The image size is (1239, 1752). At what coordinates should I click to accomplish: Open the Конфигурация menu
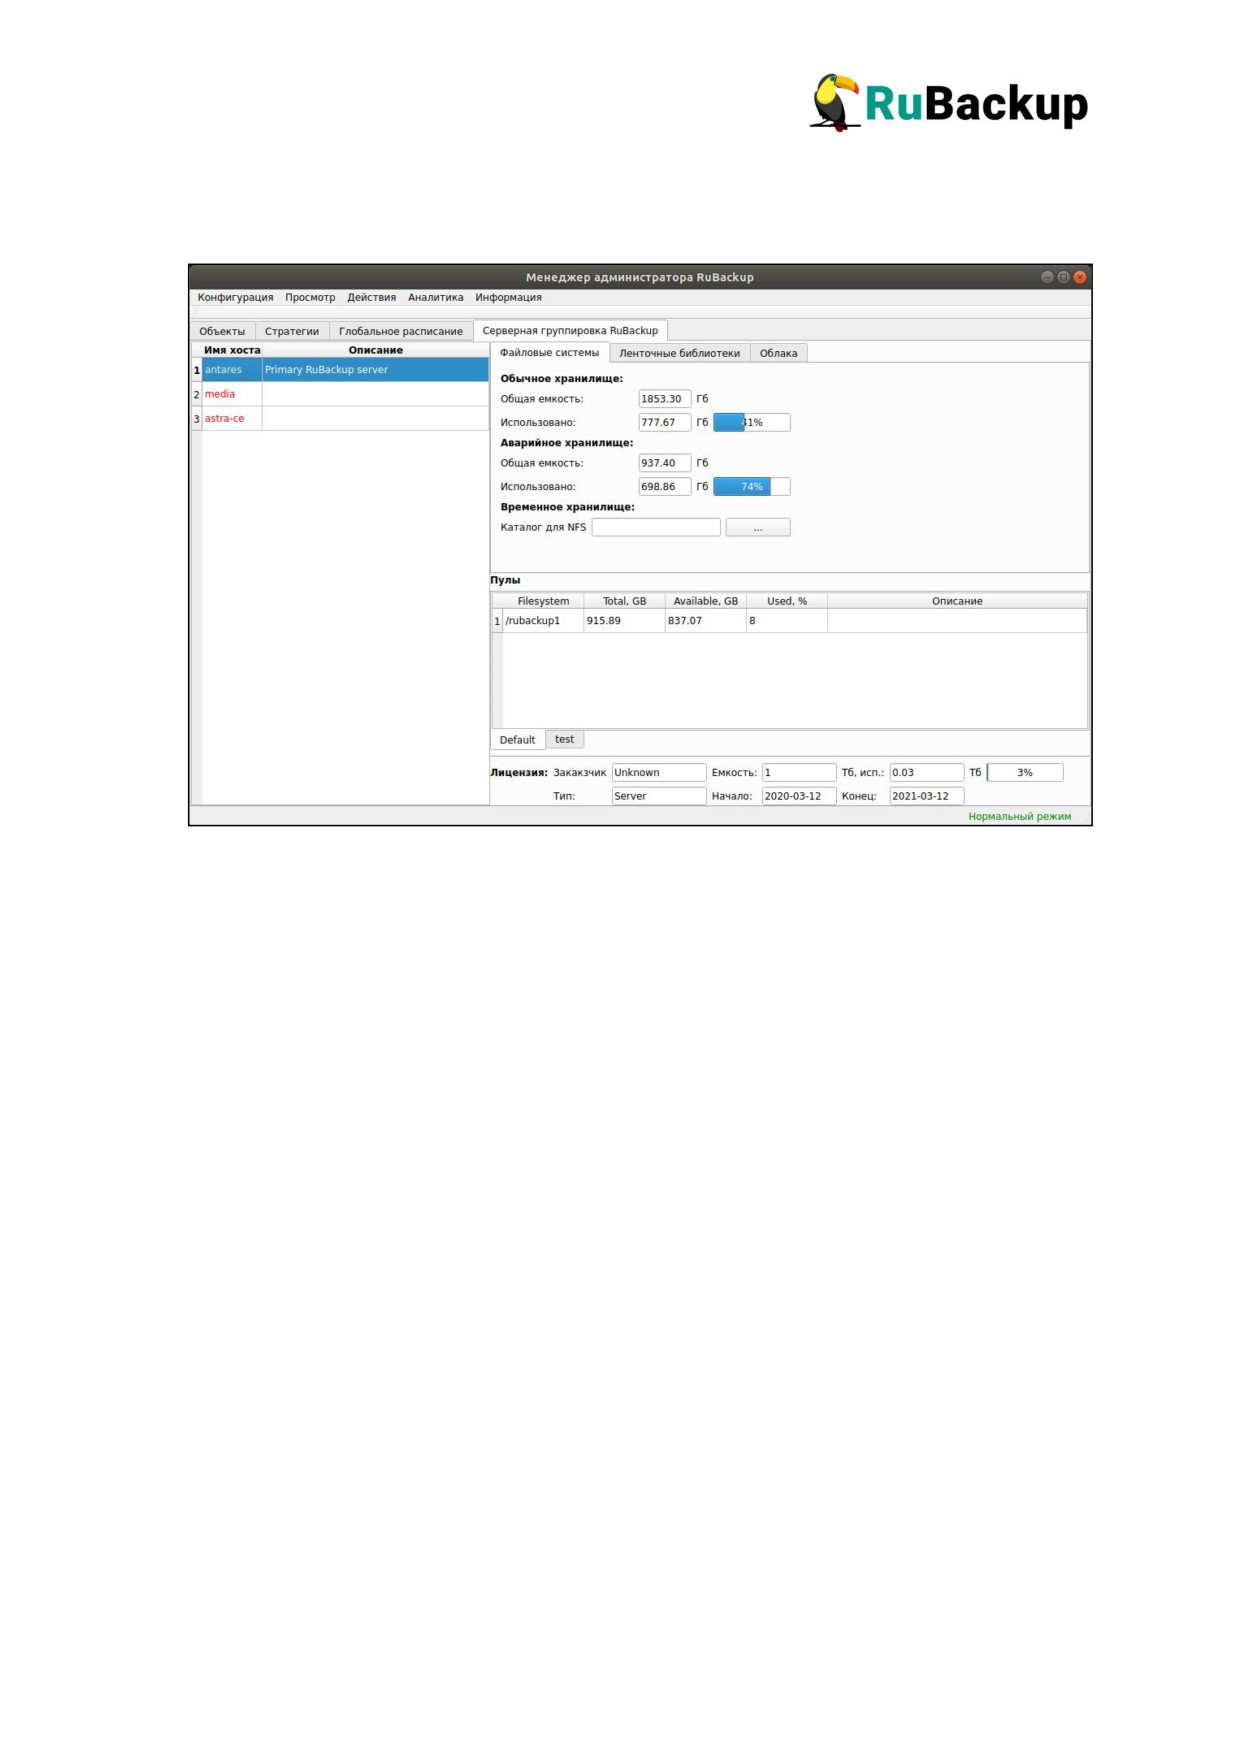[x=235, y=297]
